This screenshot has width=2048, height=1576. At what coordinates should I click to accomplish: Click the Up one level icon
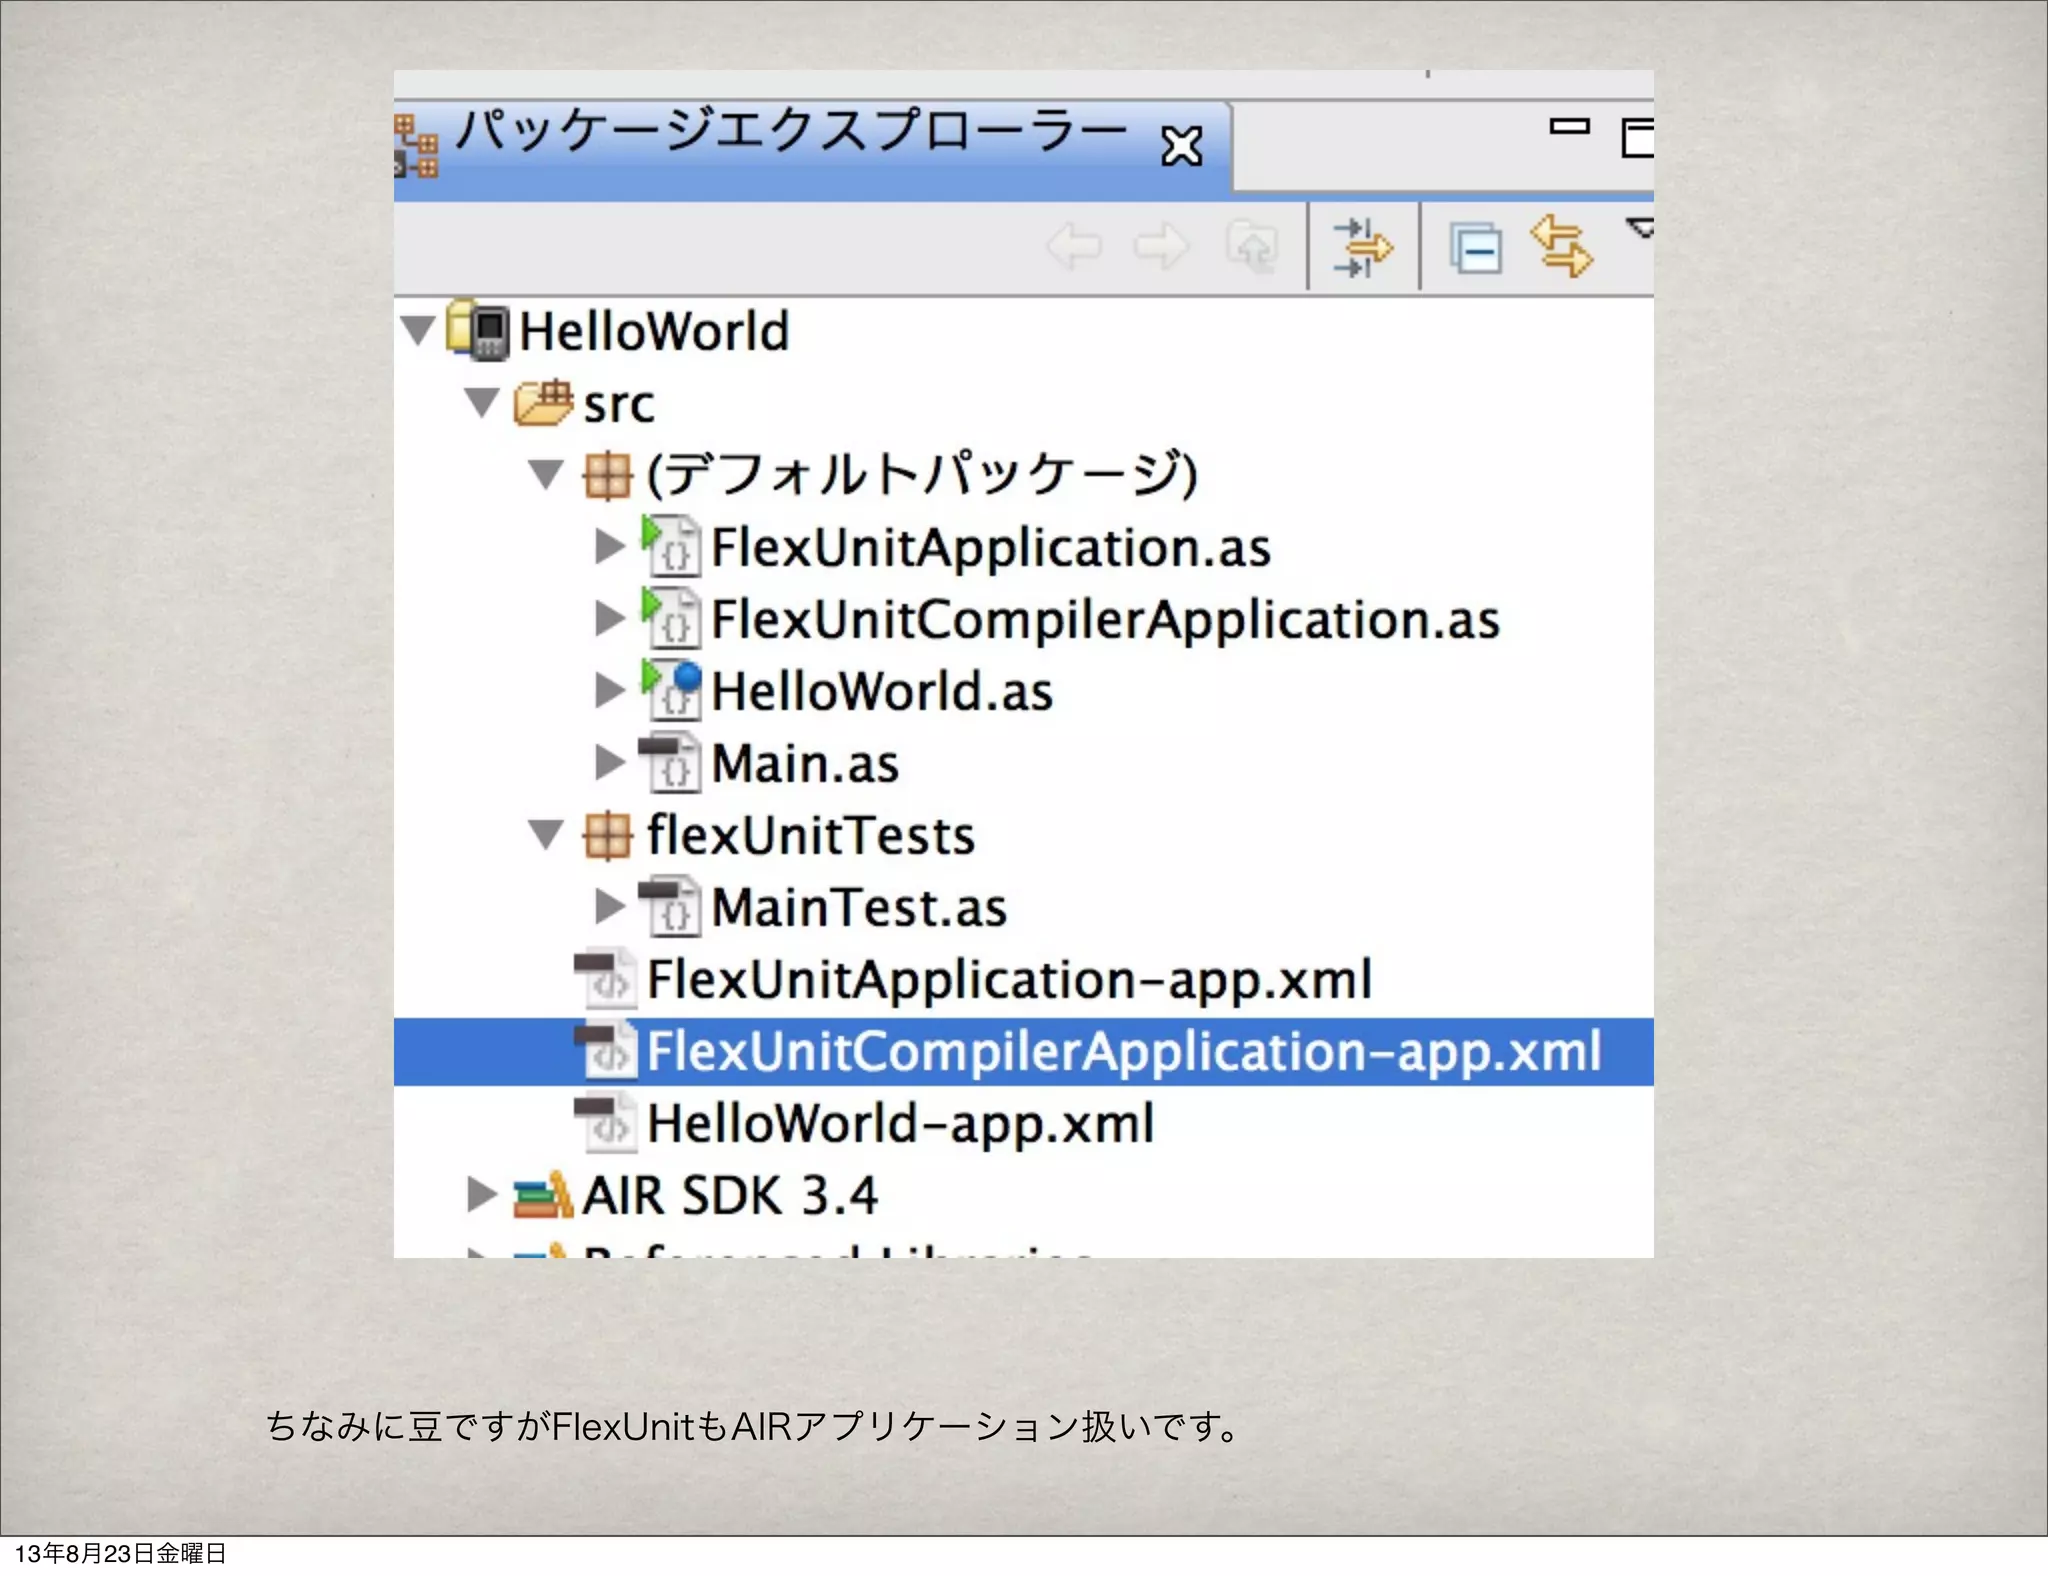click(1252, 247)
